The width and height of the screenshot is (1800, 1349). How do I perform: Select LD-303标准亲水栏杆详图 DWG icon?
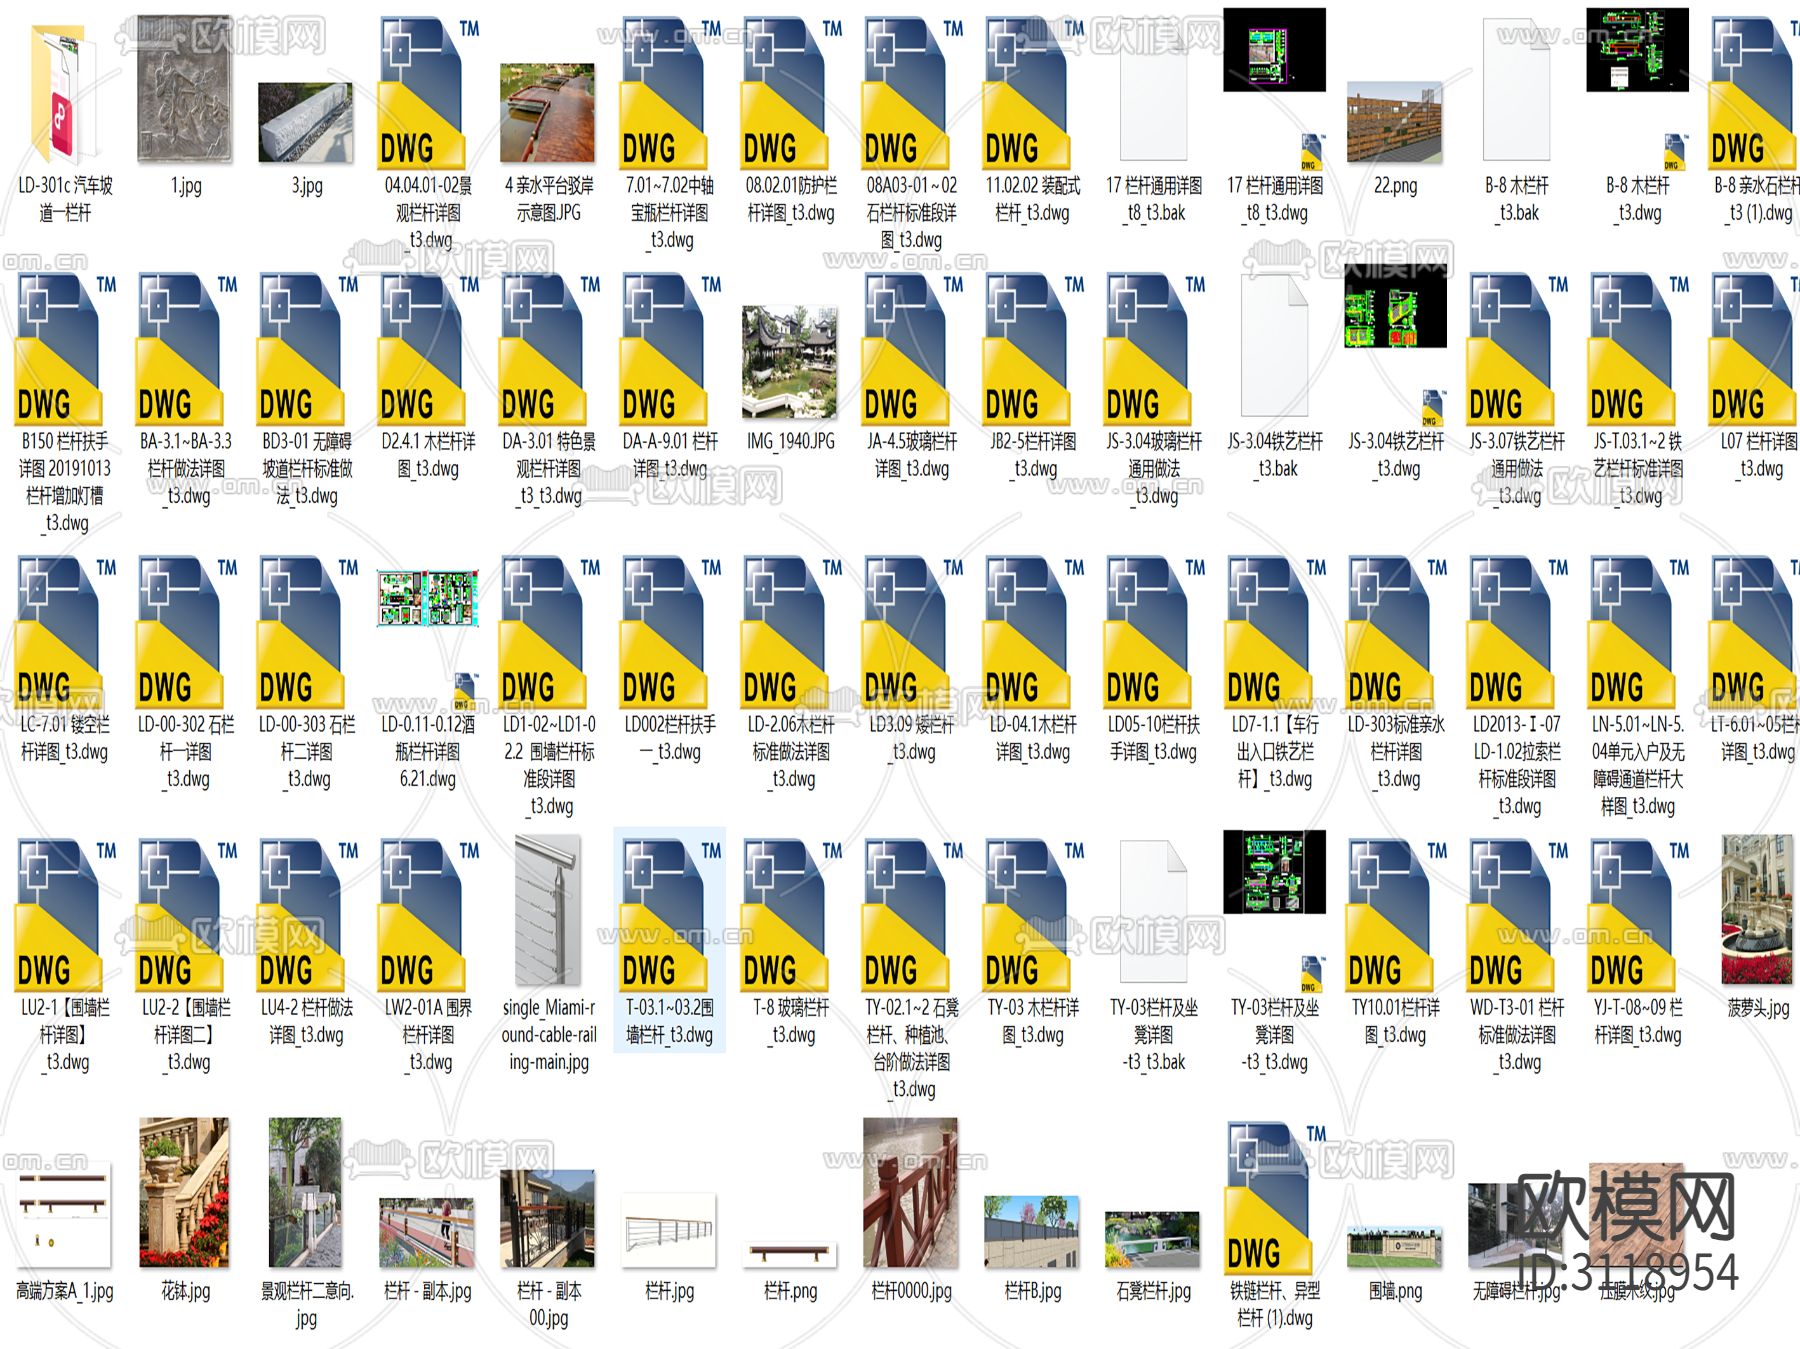point(1389,630)
